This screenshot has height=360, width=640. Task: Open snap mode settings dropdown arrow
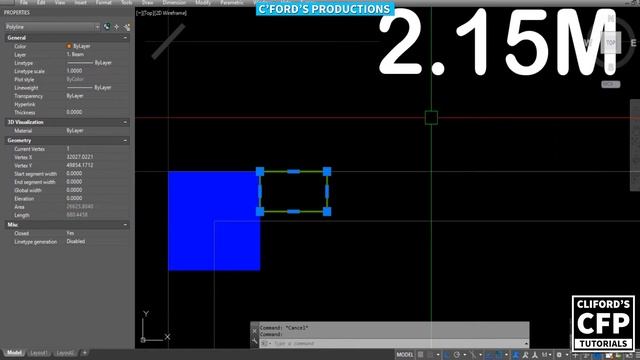(438, 355)
